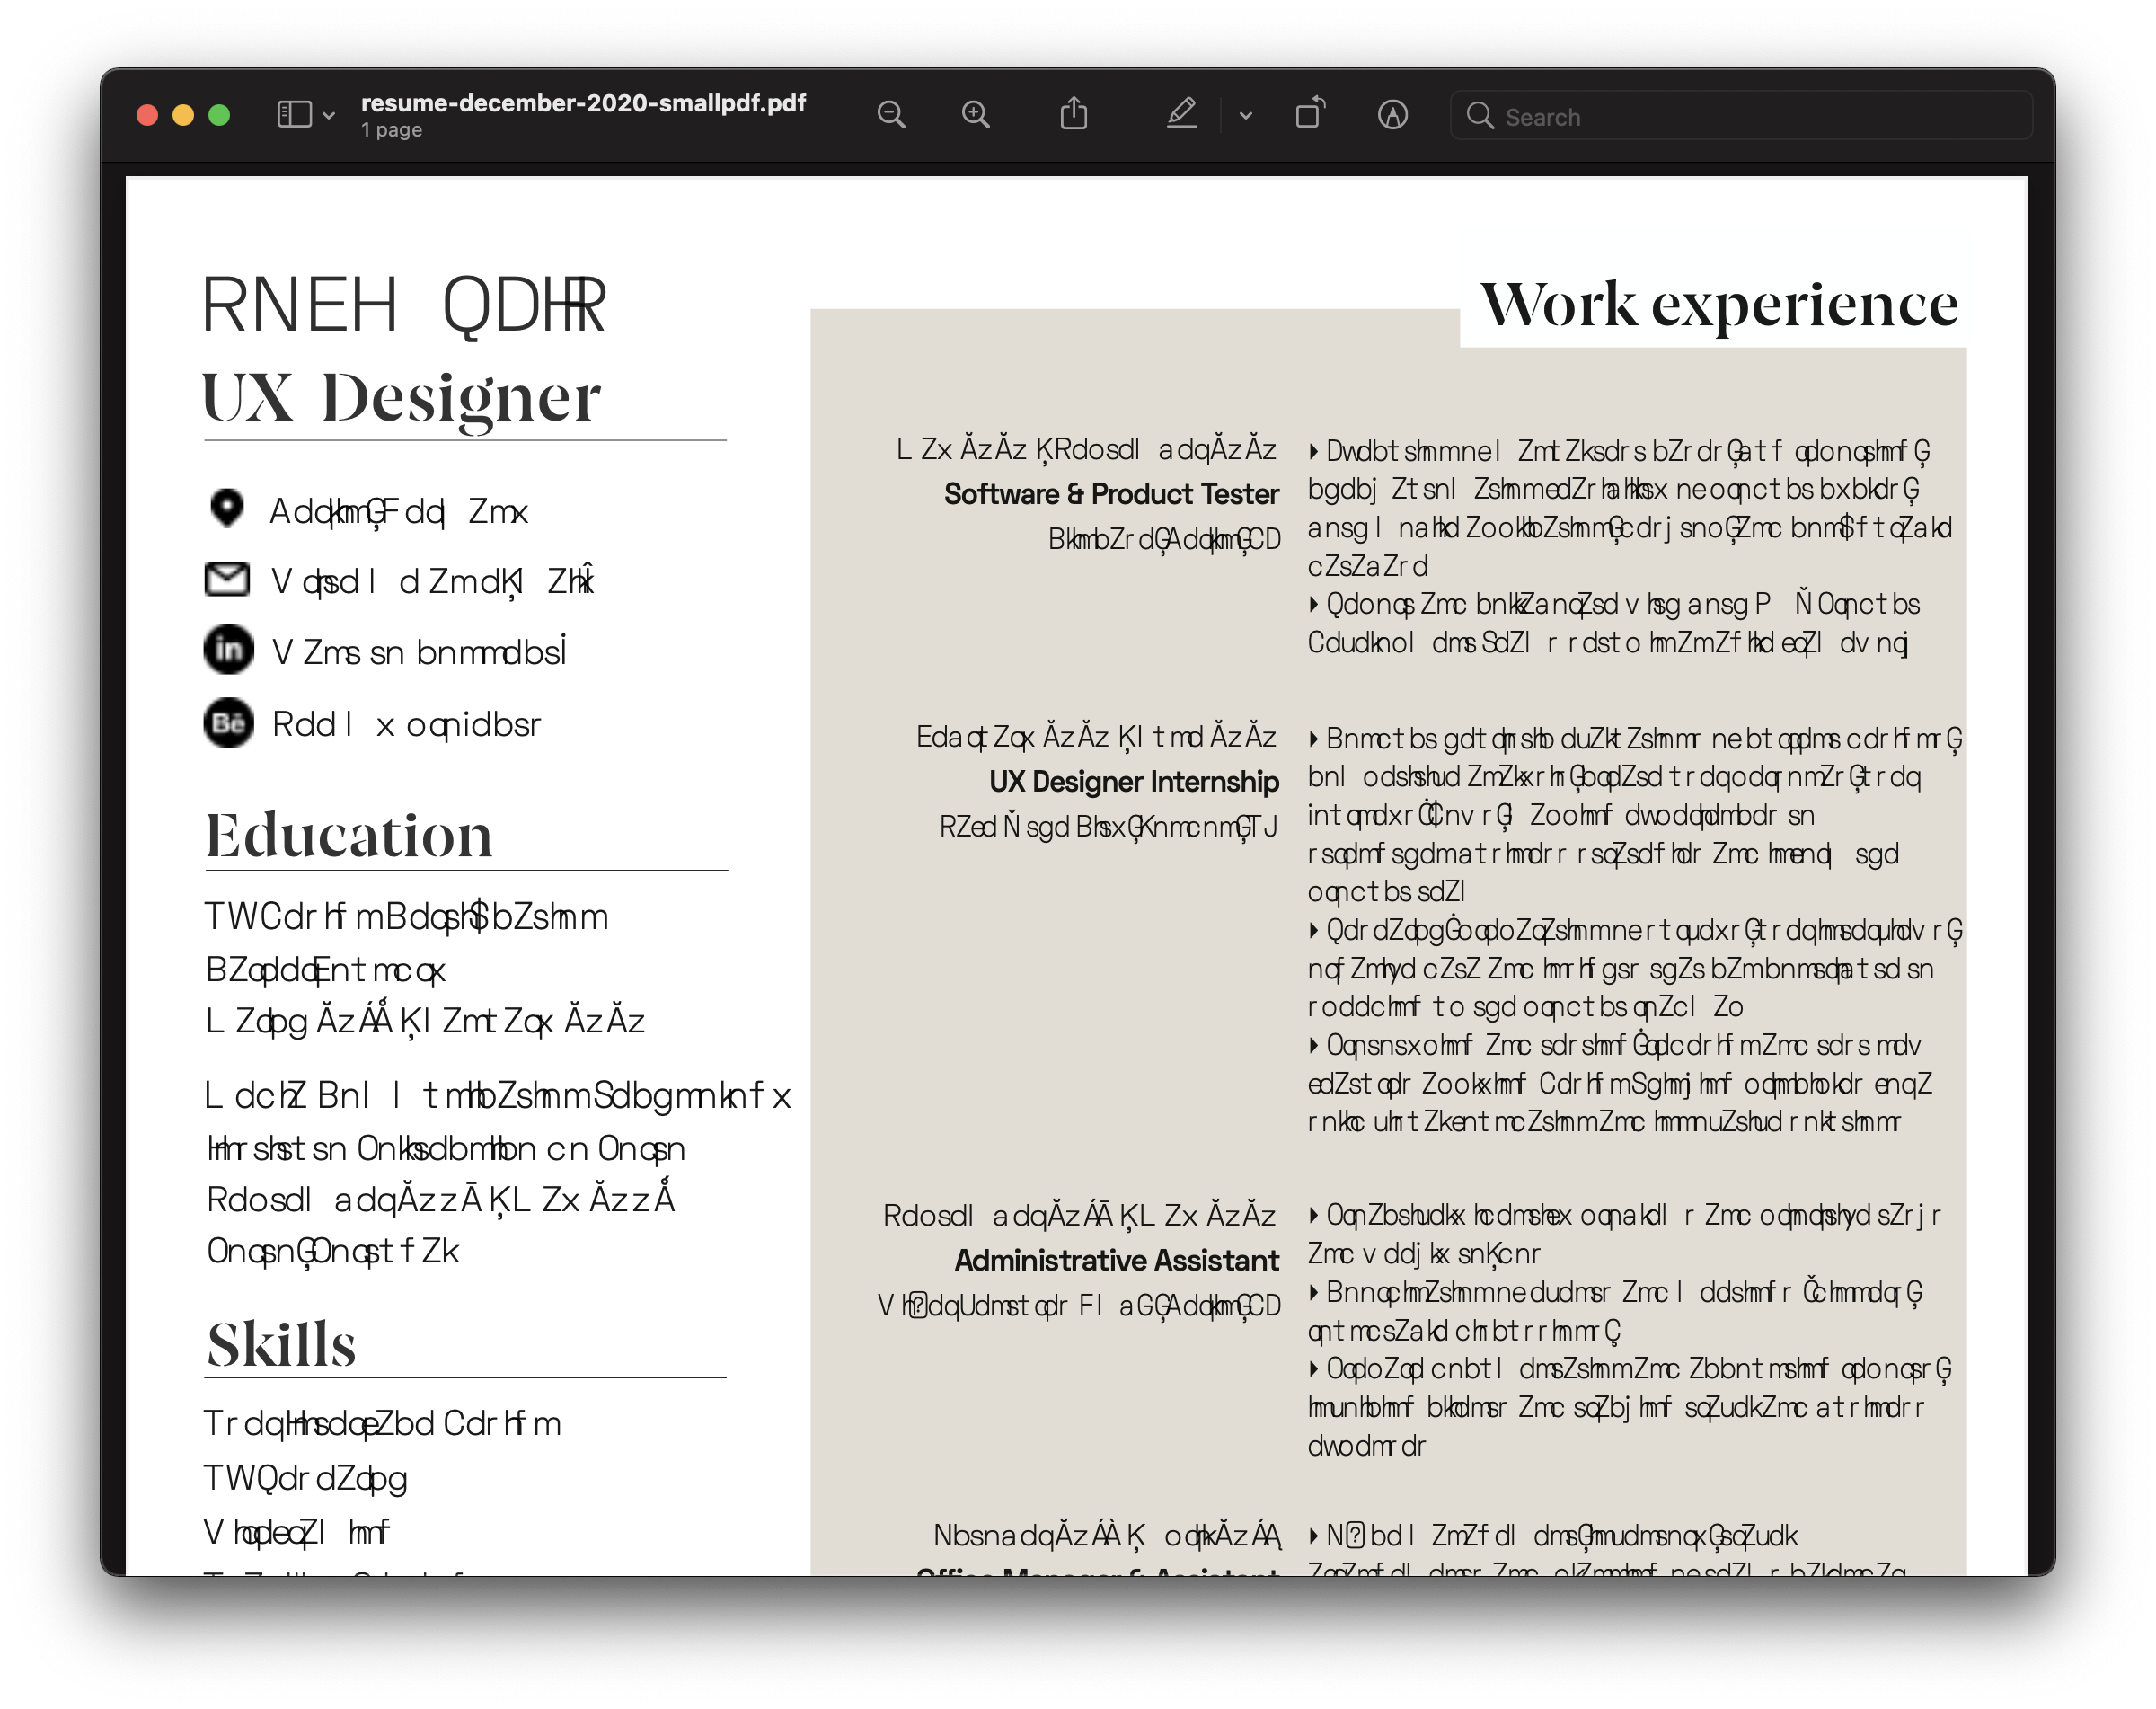
Task: Click 'Administrative Assistant' job title
Action: point(1116,1260)
